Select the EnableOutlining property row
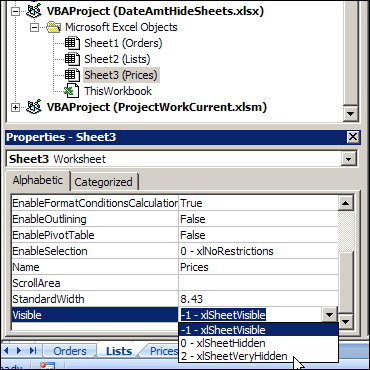 [x=174, y=219]
